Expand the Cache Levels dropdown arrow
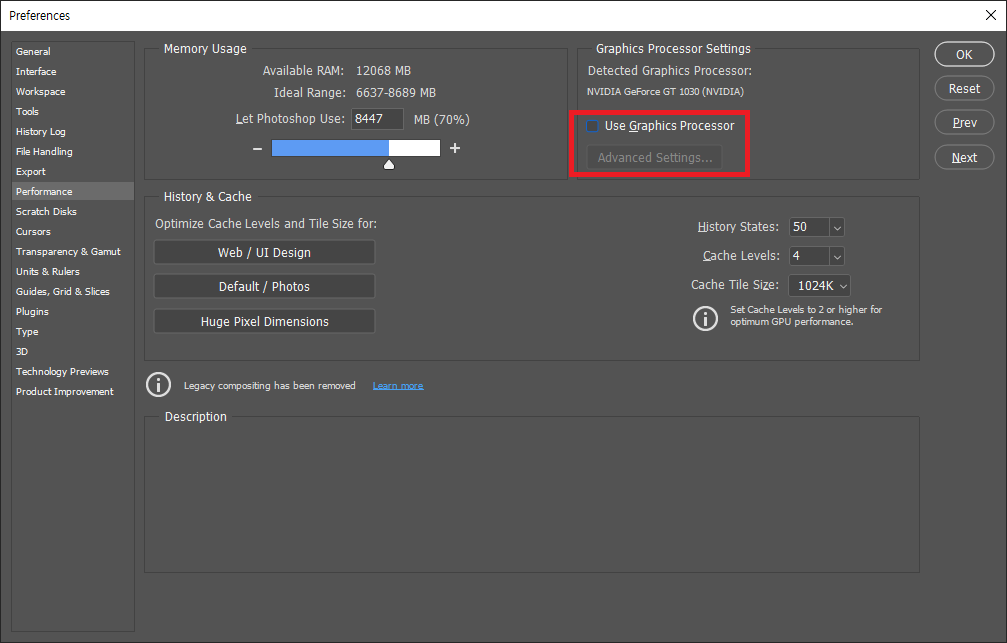The width and height of the screenshot is (1007, 643). pyautogui.click(x=836, y=256)
